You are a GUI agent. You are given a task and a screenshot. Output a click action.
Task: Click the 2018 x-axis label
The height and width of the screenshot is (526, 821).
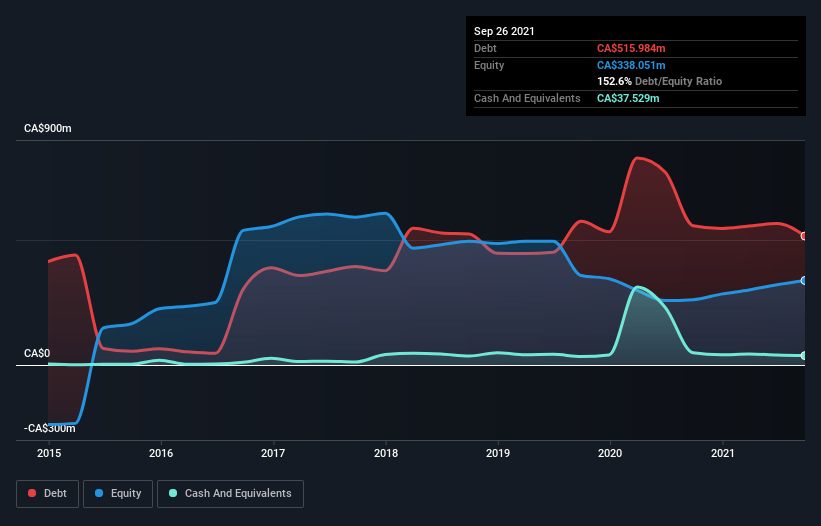386,453
